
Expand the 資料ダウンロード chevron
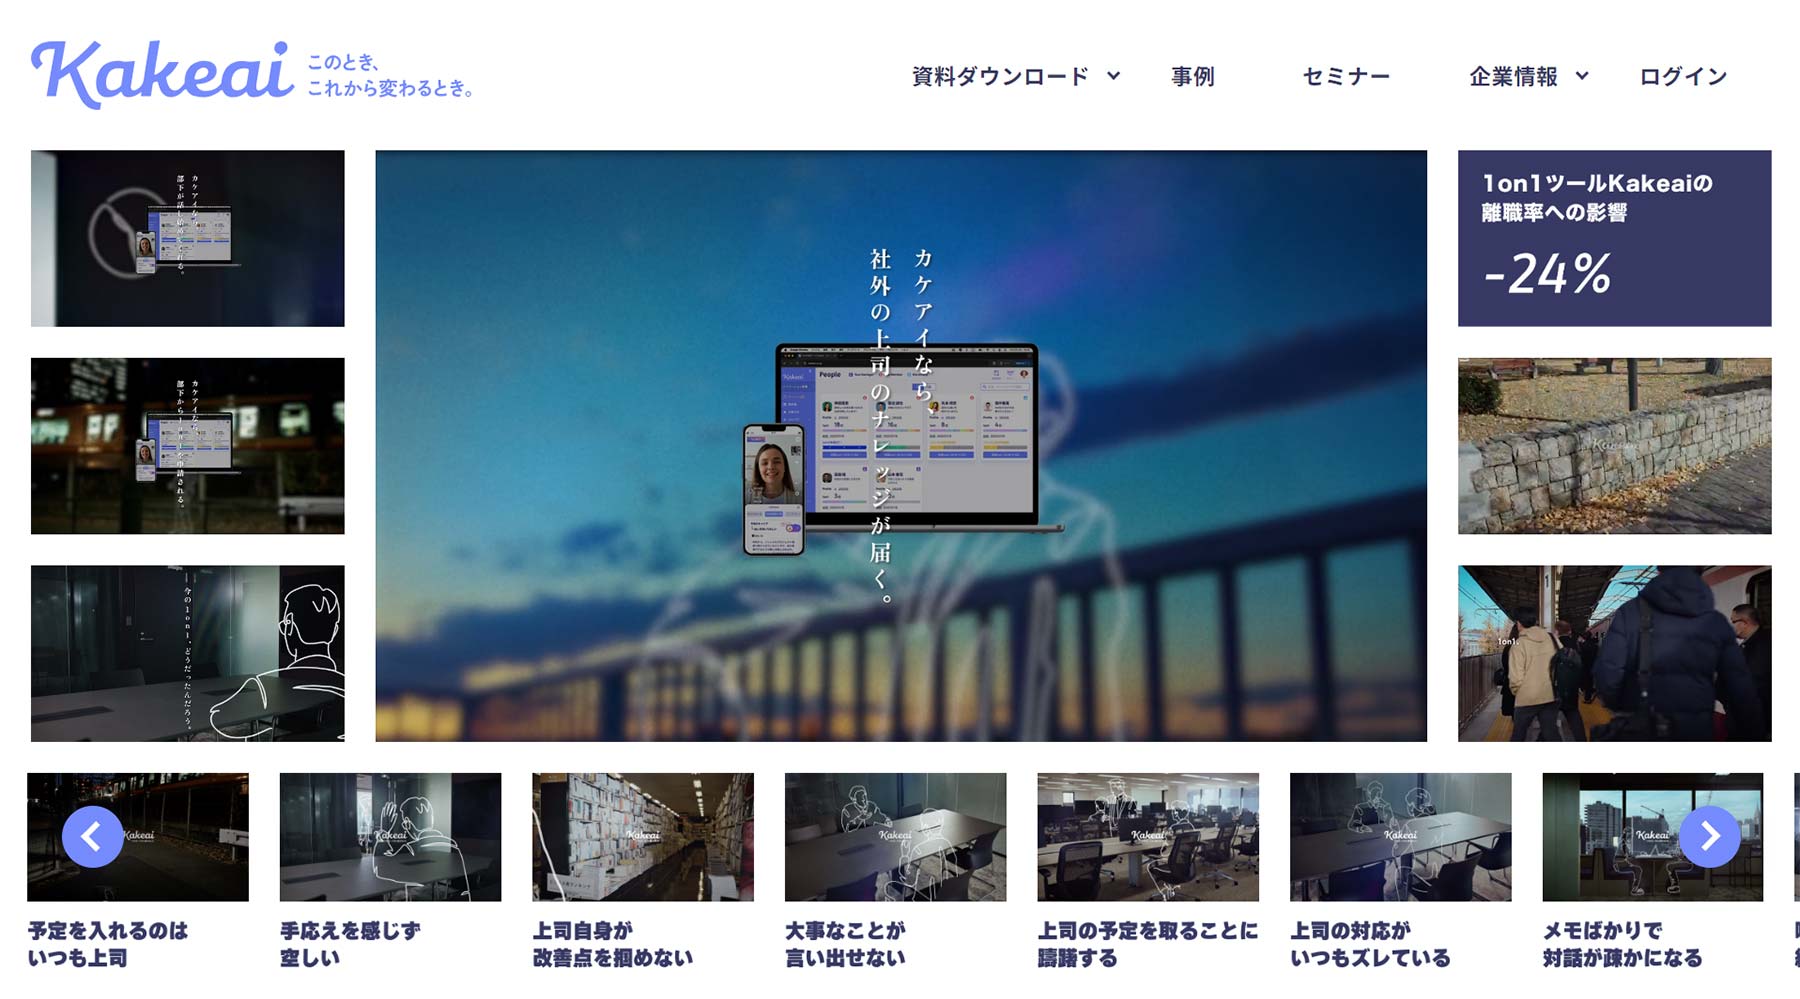[x=1113, y=76]
